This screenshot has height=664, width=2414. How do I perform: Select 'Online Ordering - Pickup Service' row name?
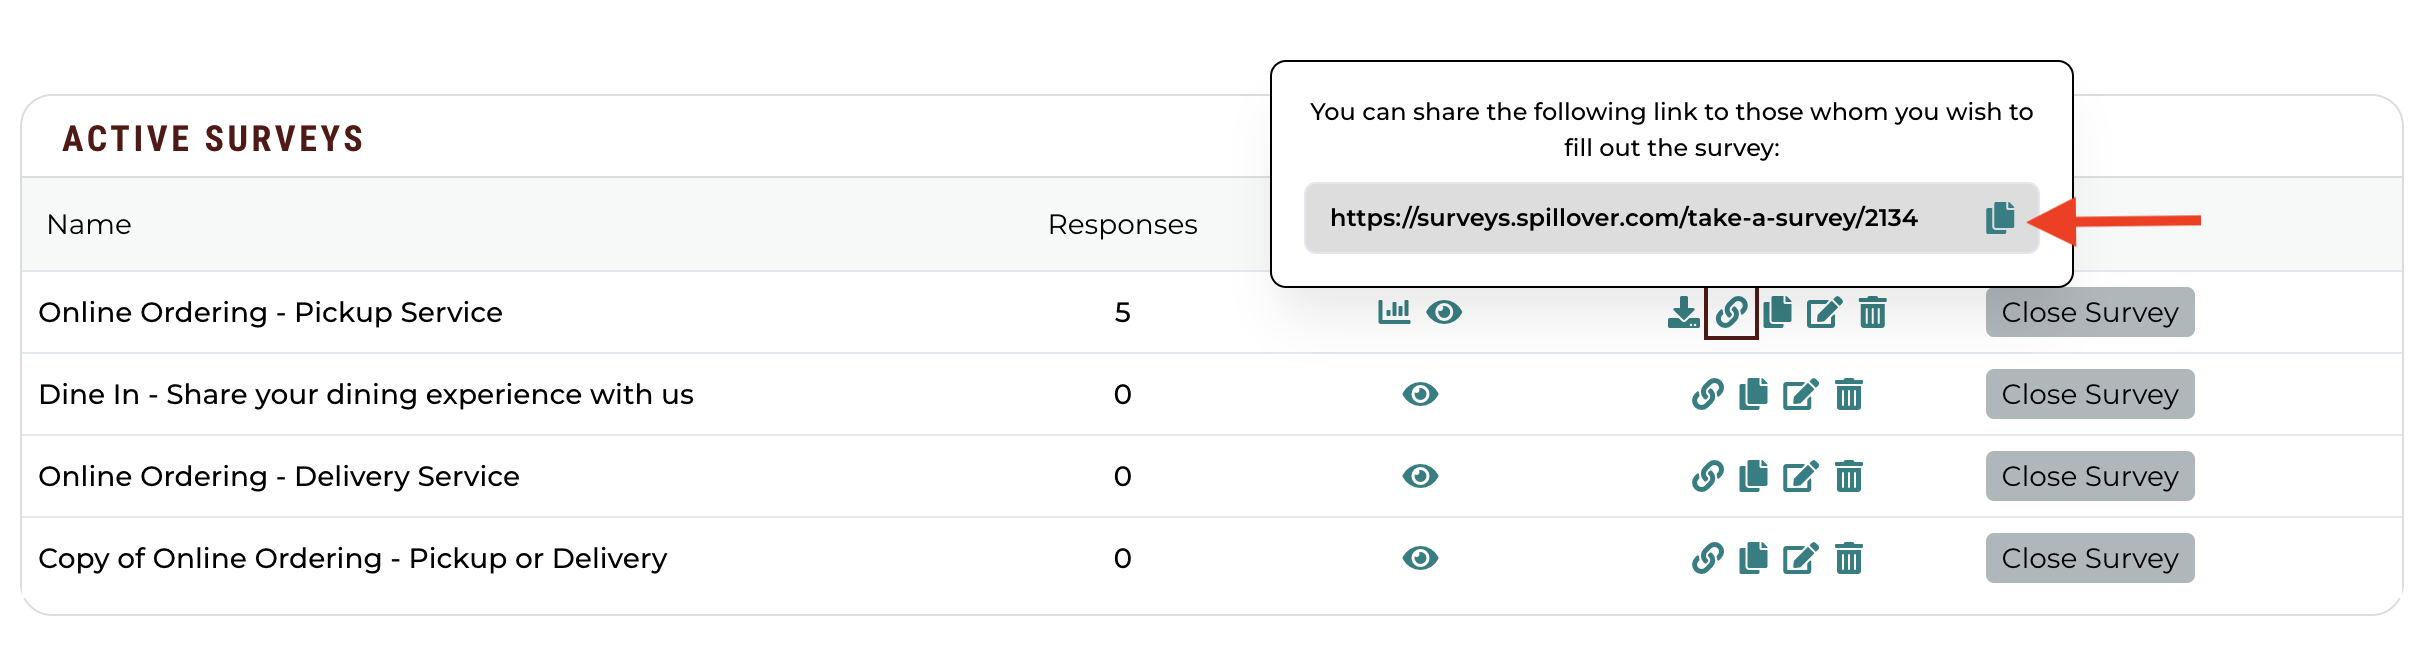[x=270, y=312]
